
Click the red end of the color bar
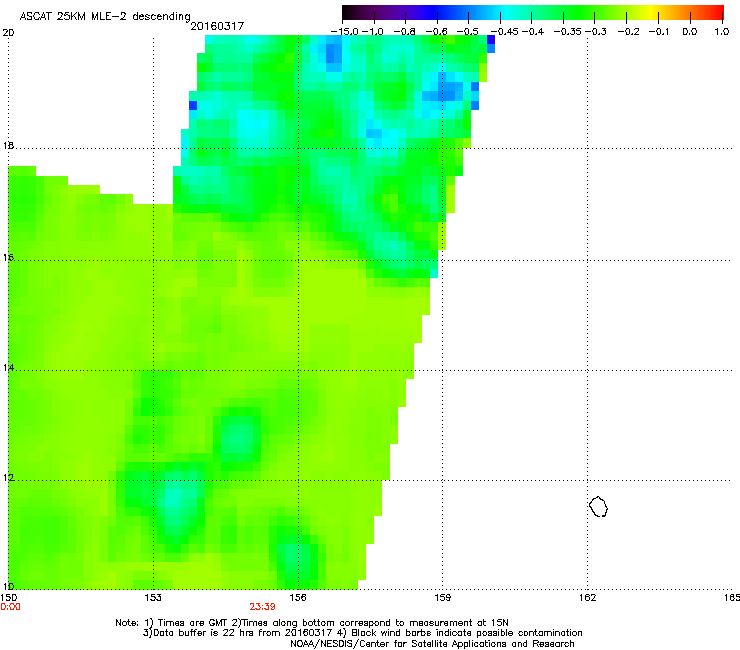[x=716, y=13]
